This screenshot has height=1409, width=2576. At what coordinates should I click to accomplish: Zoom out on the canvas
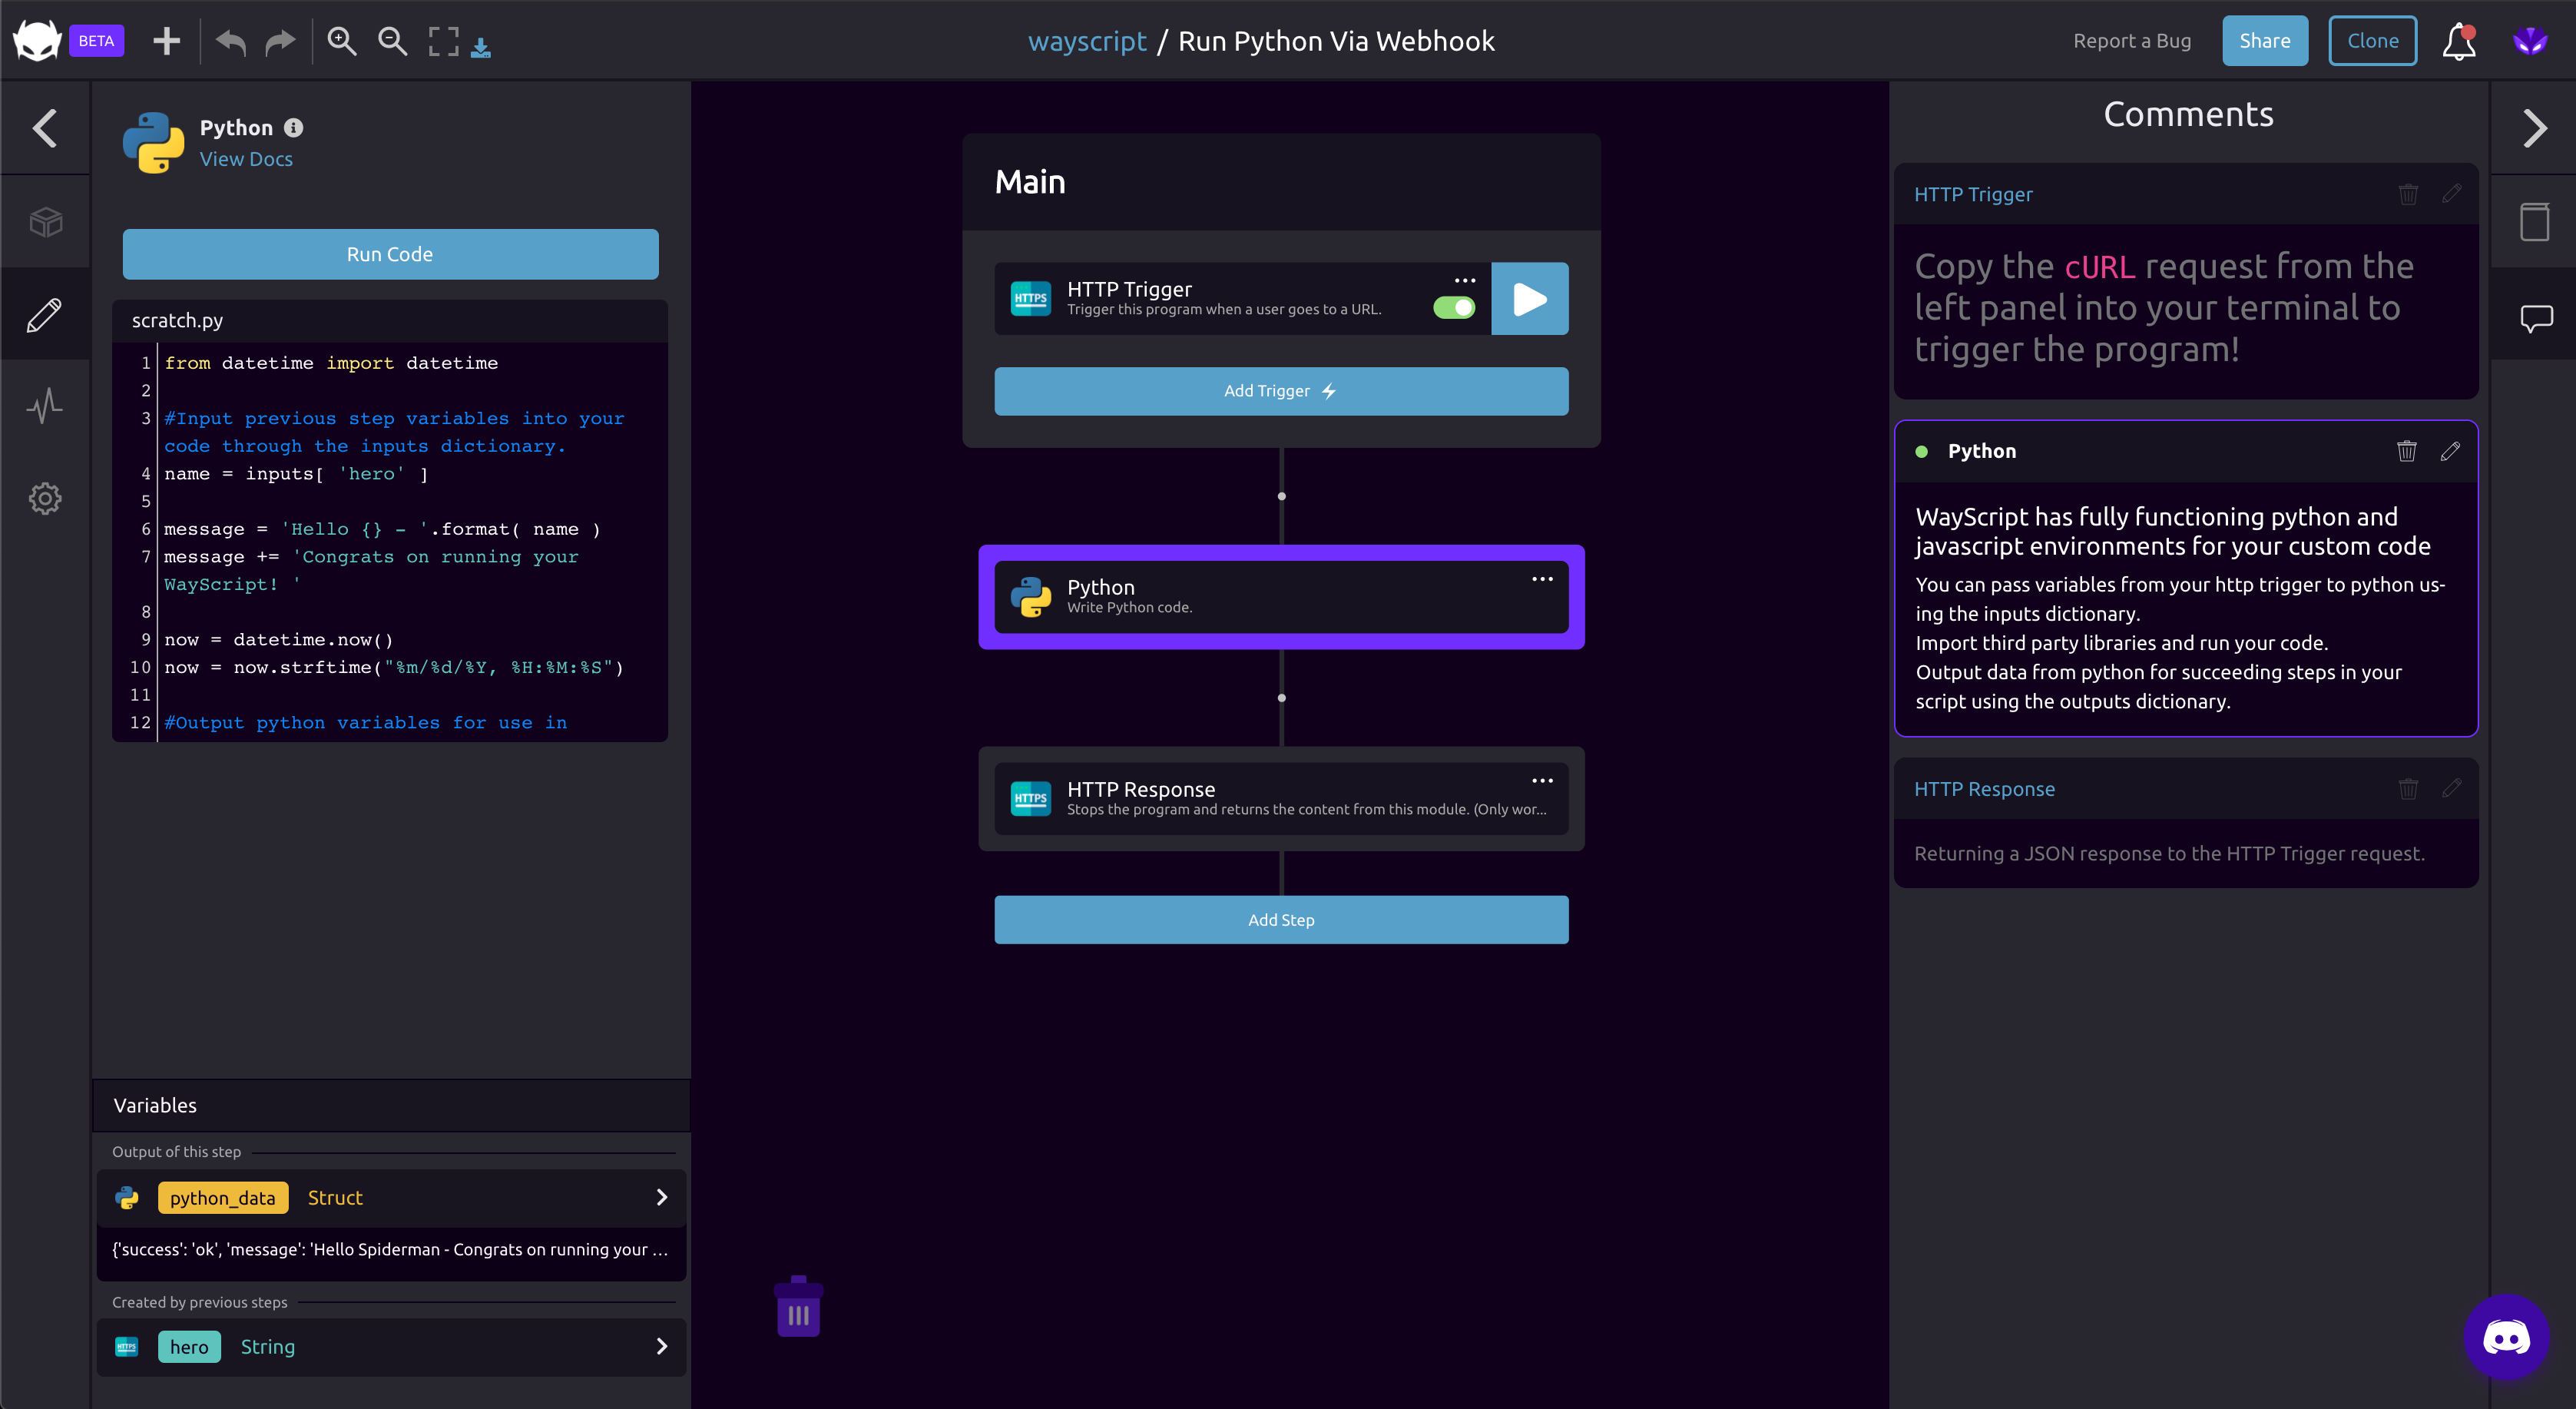click(x=392, y=41)
